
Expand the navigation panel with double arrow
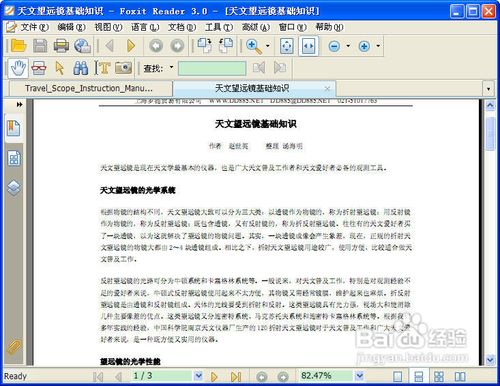pyautogui.click(x=20, y=105)
